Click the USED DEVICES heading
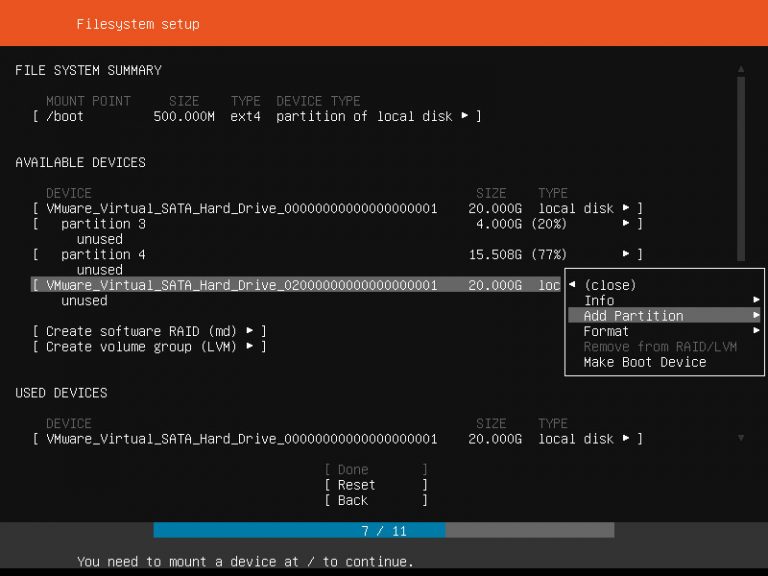 [x=61, y=393]
